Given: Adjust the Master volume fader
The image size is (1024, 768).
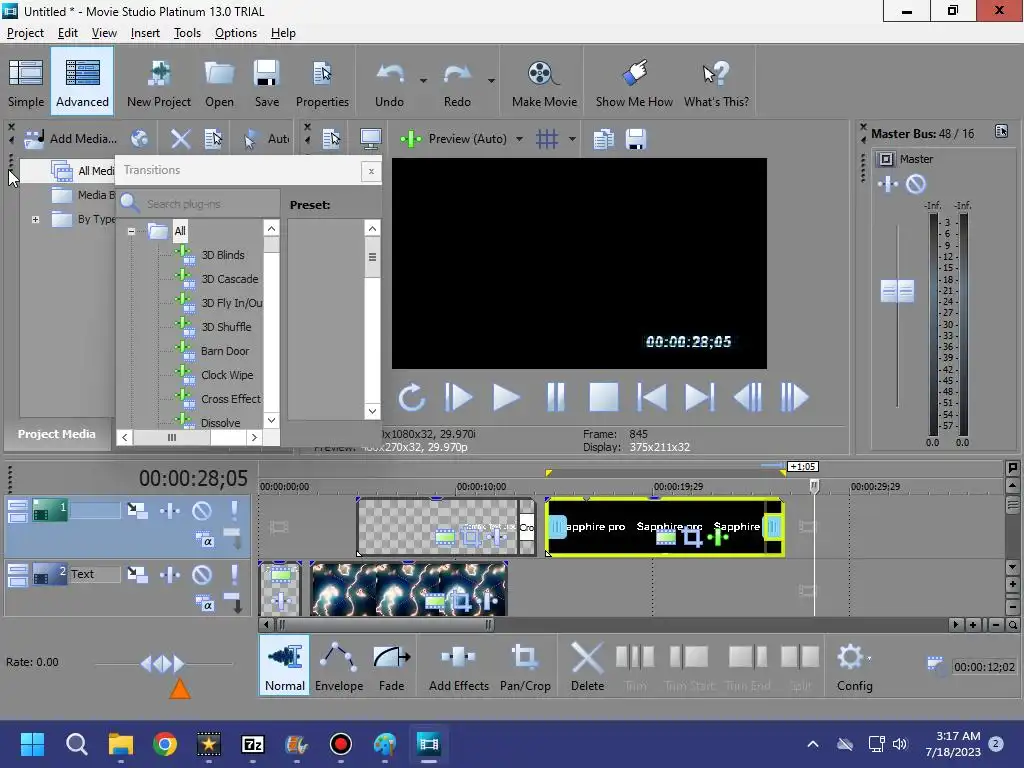Looking at the screenshot, I should click(897, 291).
